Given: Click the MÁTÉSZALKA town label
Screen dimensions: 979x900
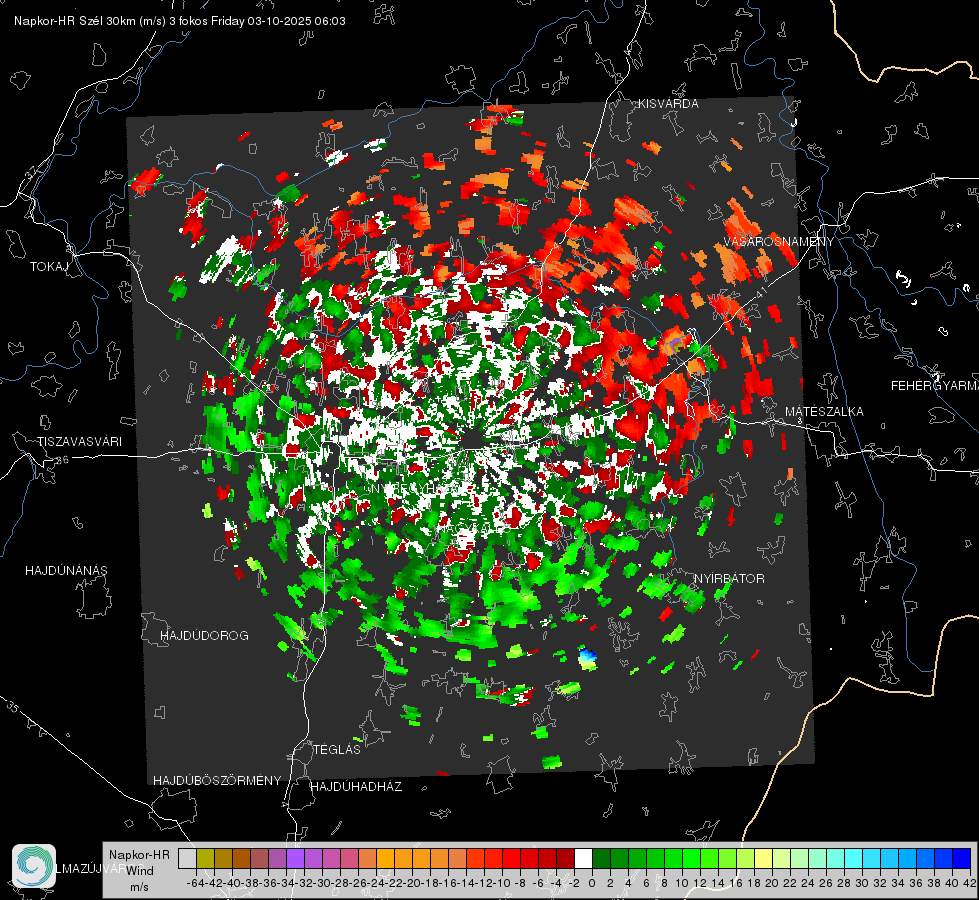Looking at the screenshot, I should tap(824, 412).
